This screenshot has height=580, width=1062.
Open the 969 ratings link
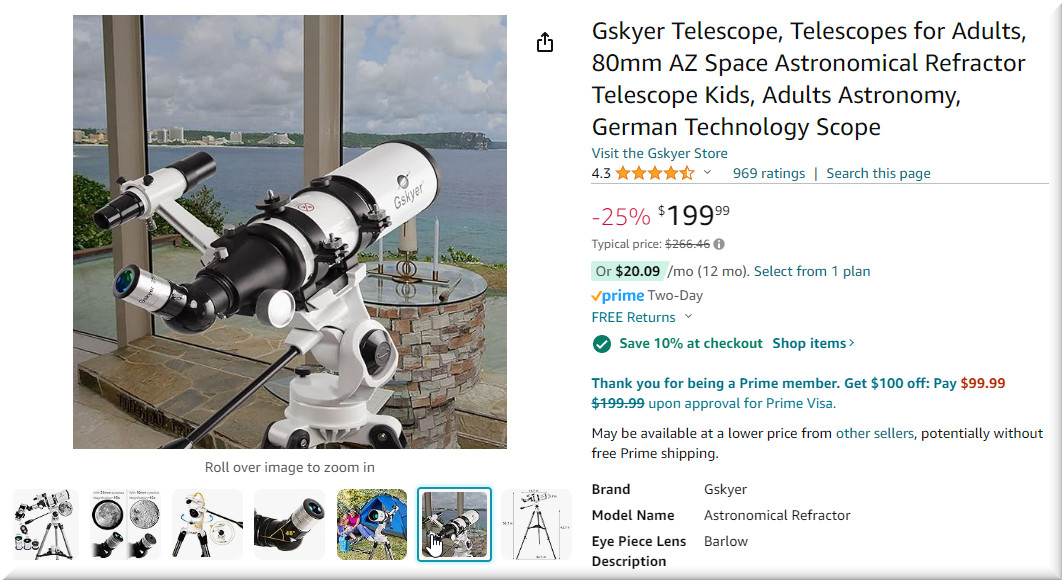pyautogui.click(x=768, y=173)
